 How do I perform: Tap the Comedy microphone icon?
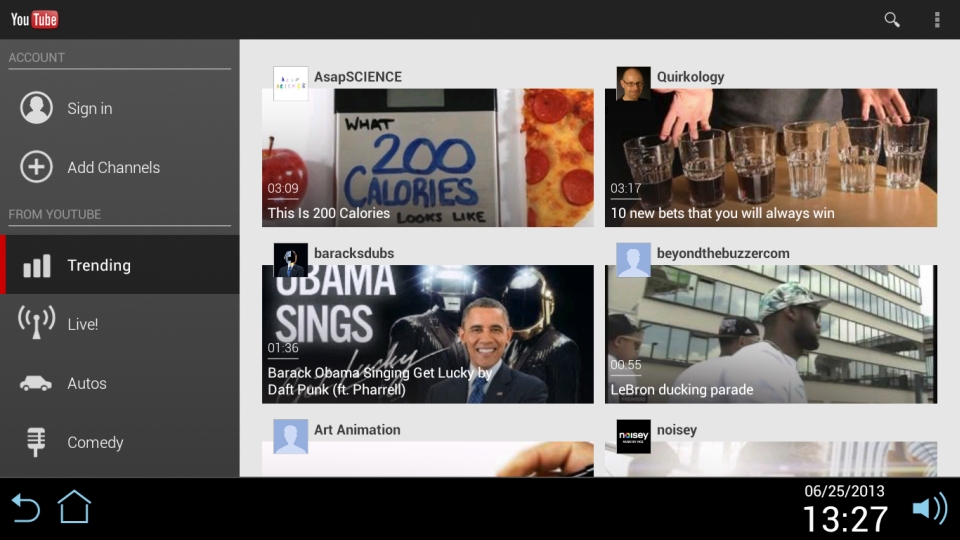click(x=36, y=441)
